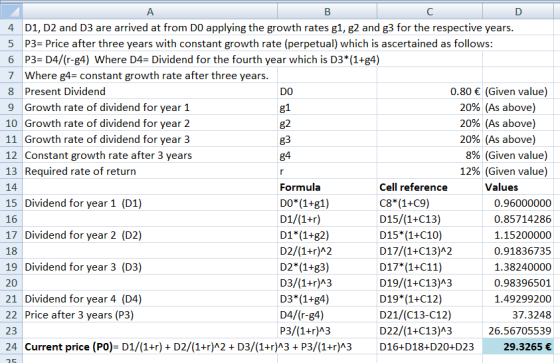Click 'Where g4= constant growth rate' cell

[x=150, y=75]
